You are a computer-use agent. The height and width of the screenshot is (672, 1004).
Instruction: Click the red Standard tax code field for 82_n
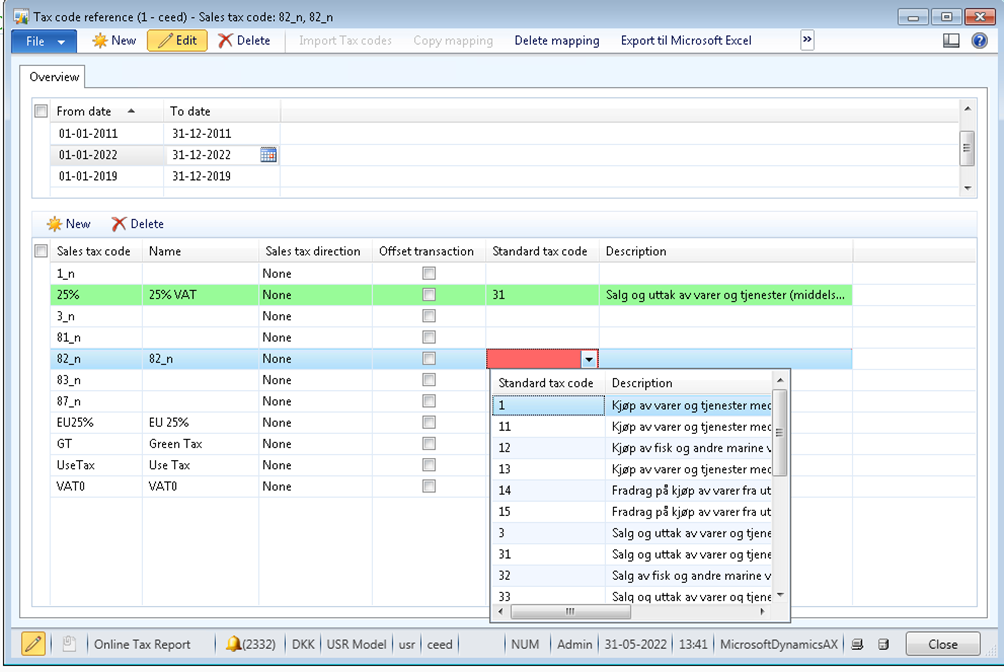534,359
